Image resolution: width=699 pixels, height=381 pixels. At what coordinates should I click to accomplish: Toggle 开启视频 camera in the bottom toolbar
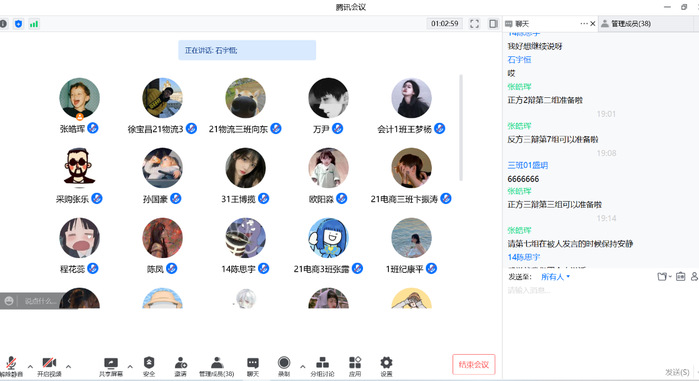click(49, 367)
